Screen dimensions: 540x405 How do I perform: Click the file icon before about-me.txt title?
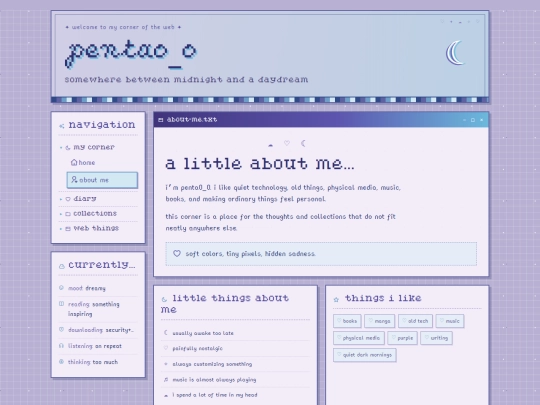coord(160,120)
